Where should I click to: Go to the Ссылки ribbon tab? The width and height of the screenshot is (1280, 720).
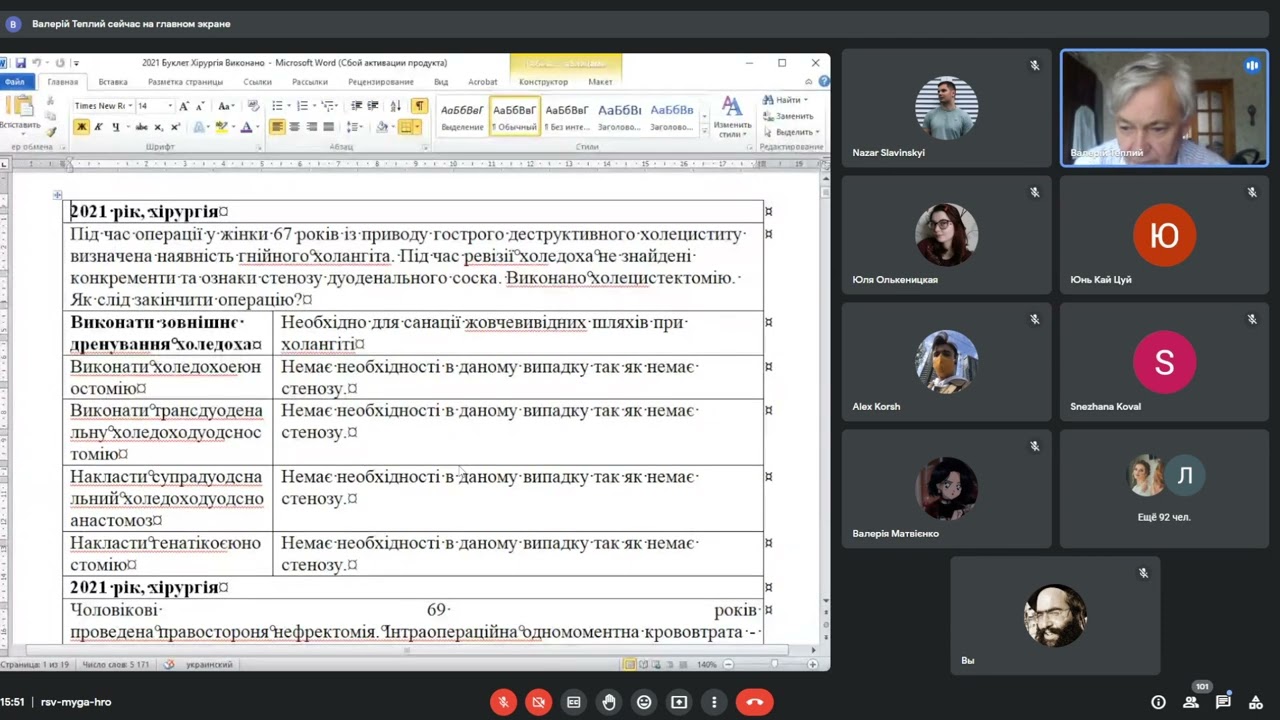coord(257,82)
